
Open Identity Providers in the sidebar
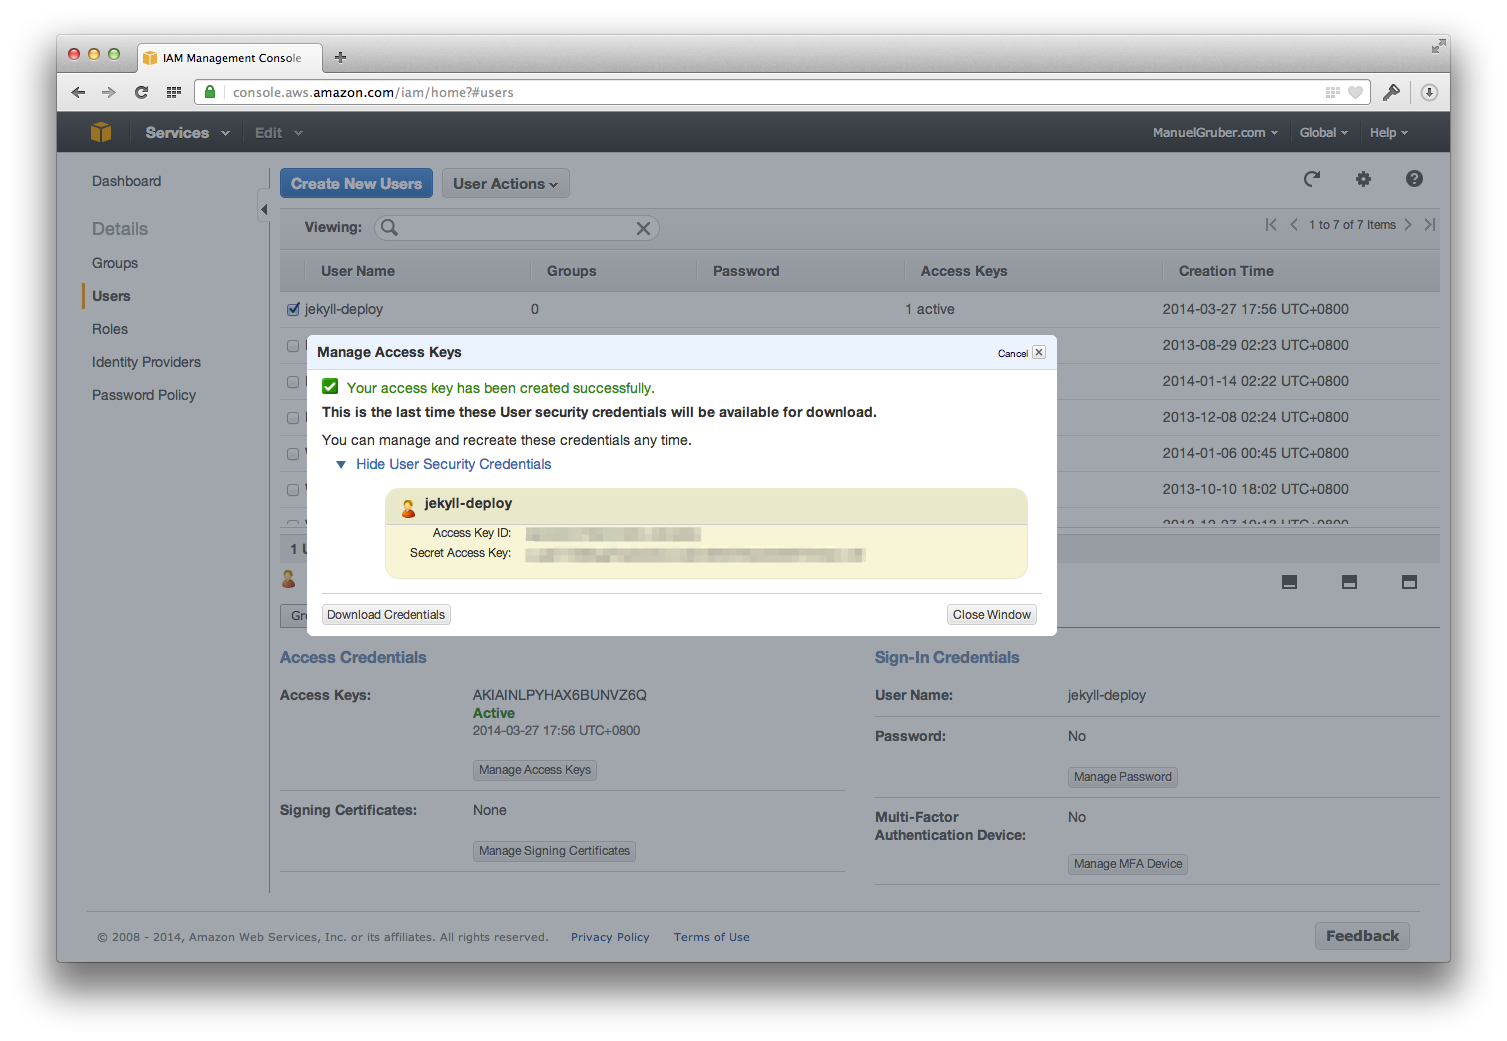click(146, 362)
